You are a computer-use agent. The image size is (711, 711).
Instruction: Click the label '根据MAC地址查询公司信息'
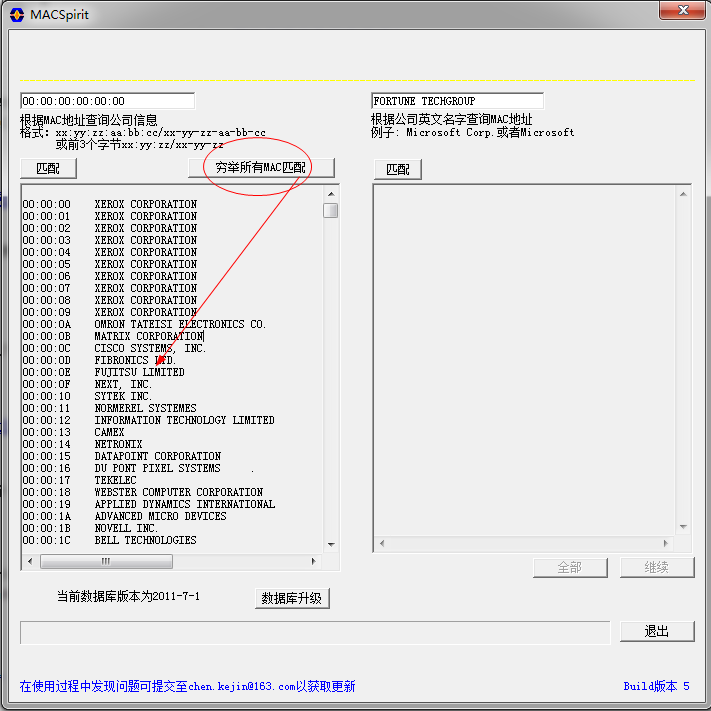[x=89, y=120]
